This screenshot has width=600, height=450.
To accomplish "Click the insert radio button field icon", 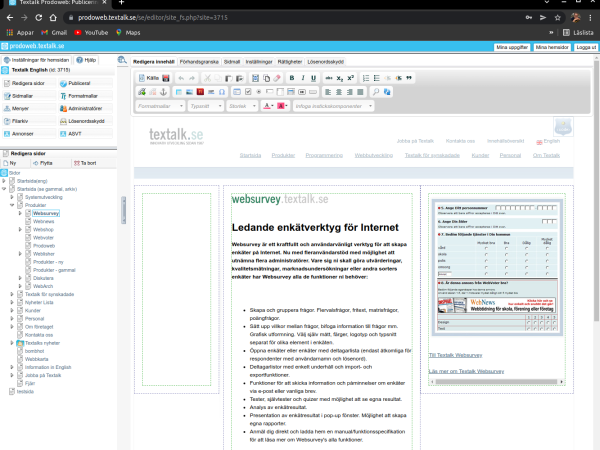I will pos(259,92).
